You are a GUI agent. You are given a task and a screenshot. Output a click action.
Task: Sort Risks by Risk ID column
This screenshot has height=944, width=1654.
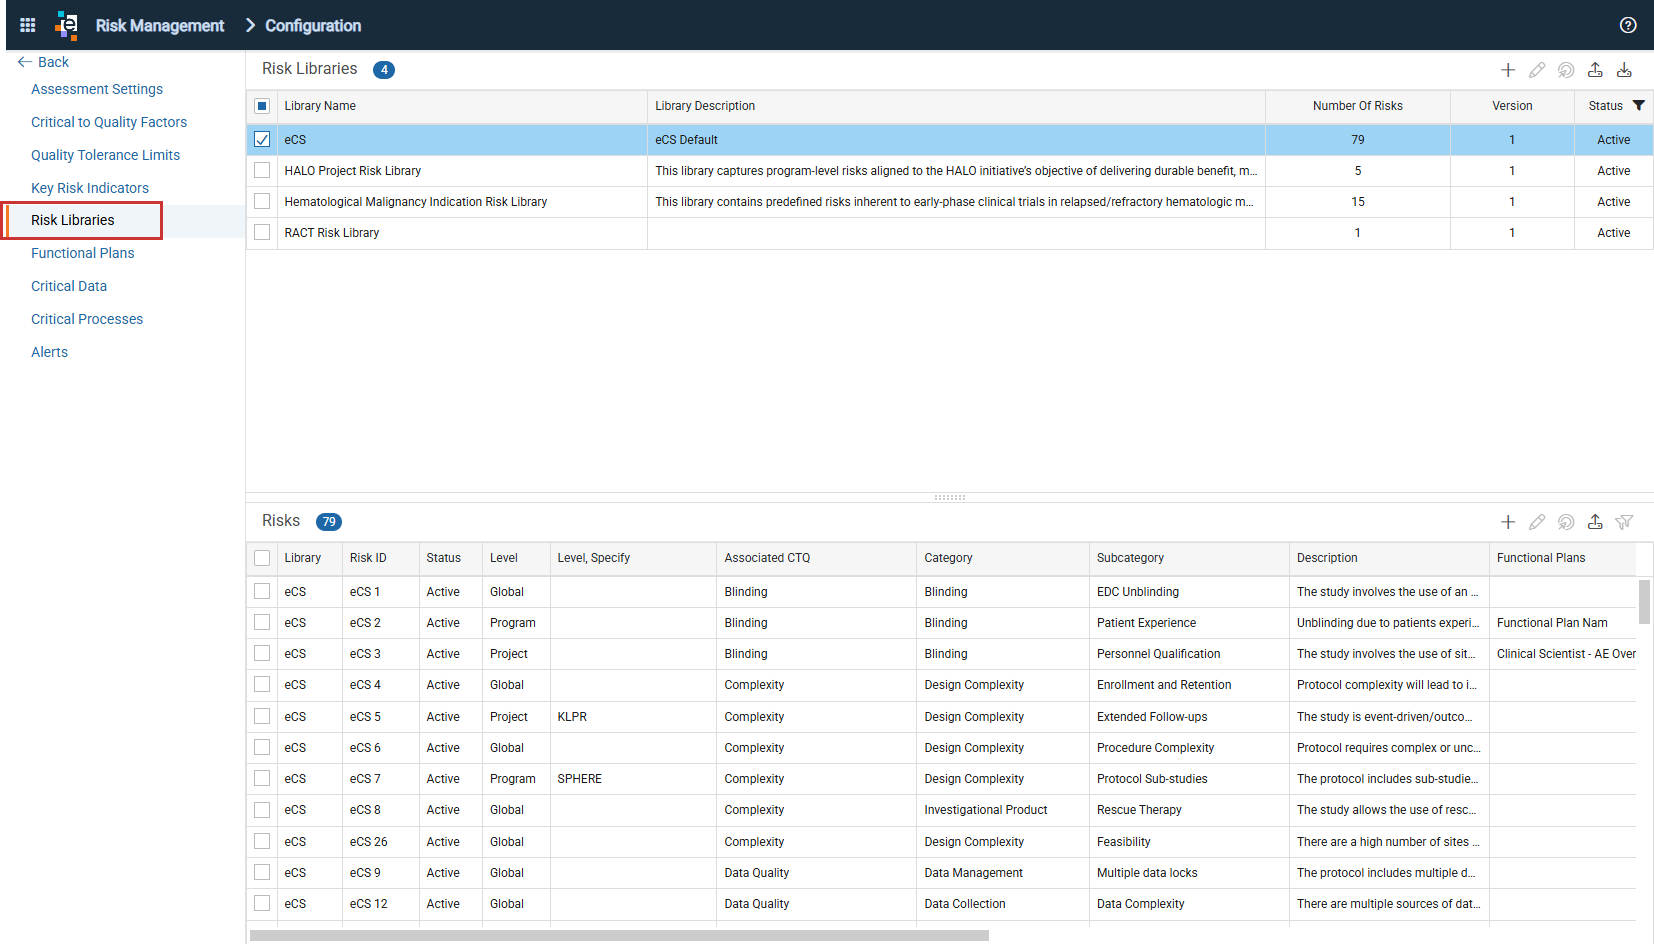[x=368, y=558]
